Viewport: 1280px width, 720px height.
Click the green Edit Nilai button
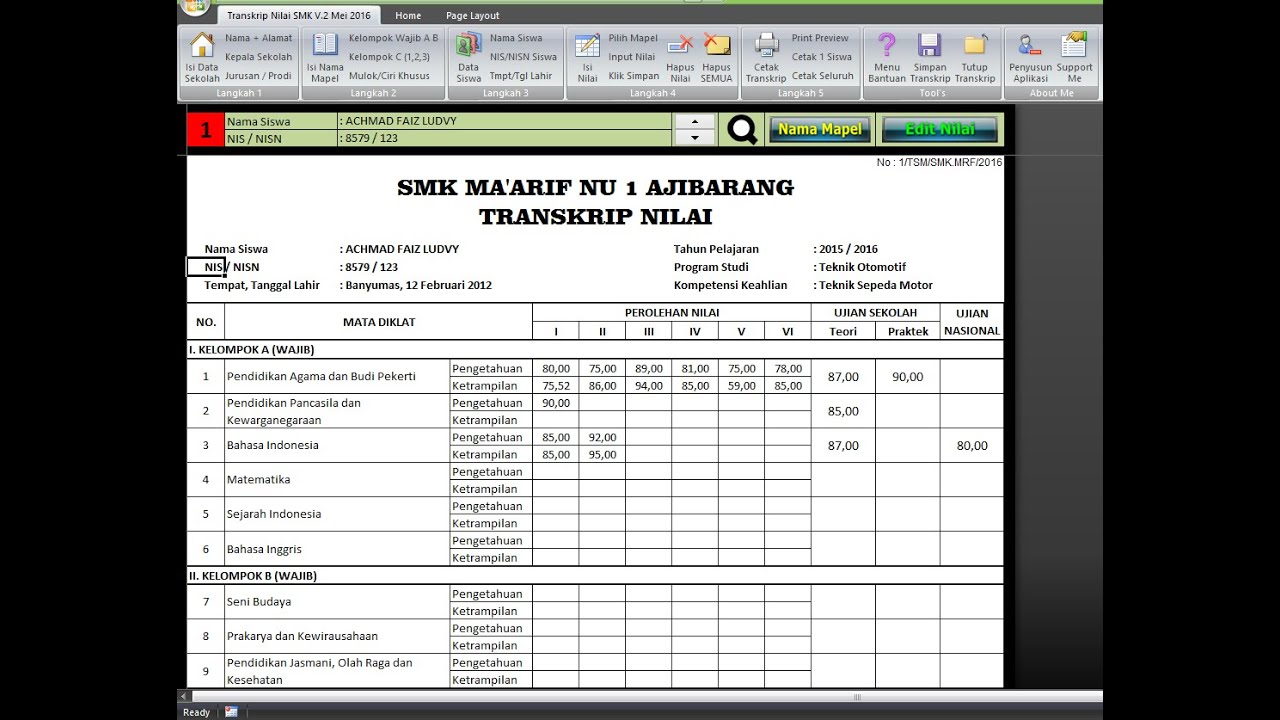coord(940,130)
